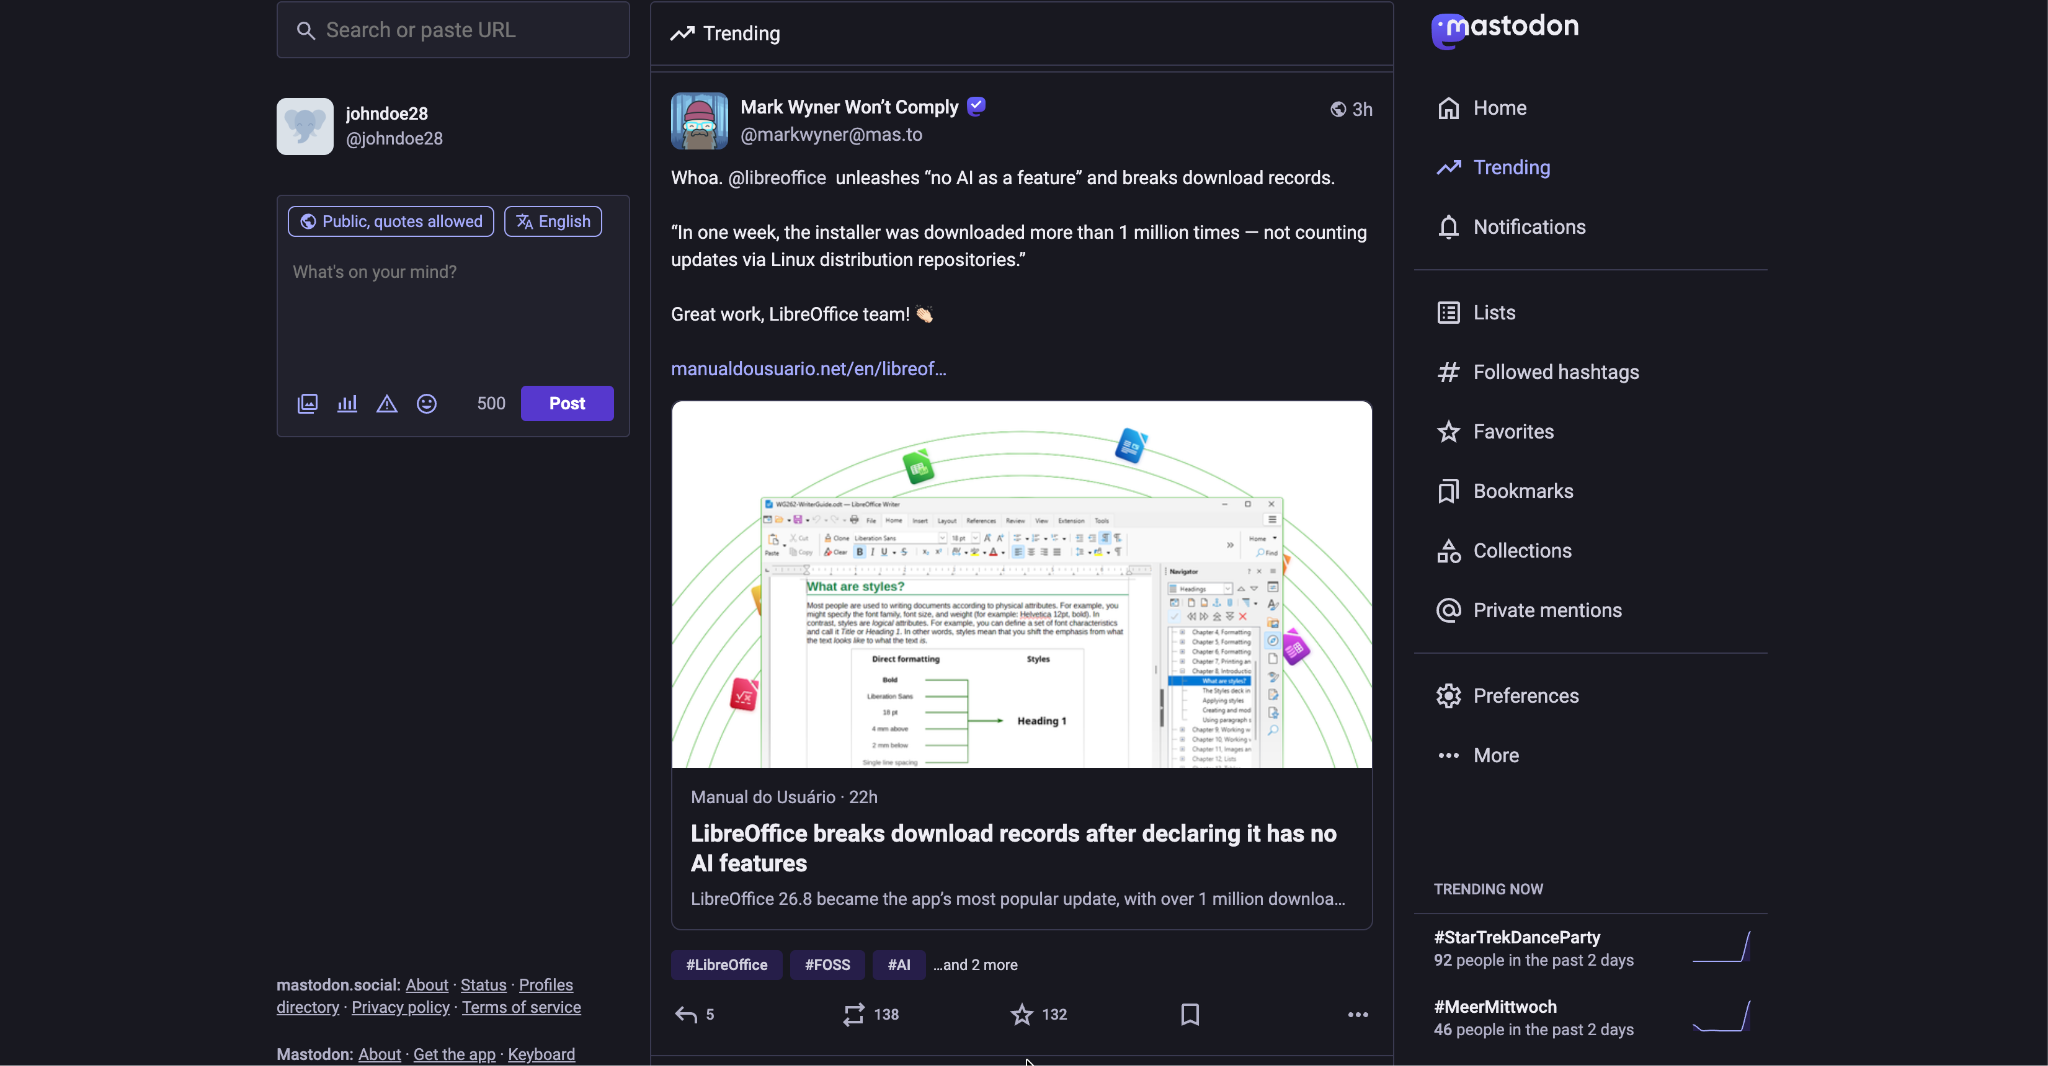Go to Trending in the navigation
2048x1066 pixels.
pyautogui.click(x=1494, y=168)
